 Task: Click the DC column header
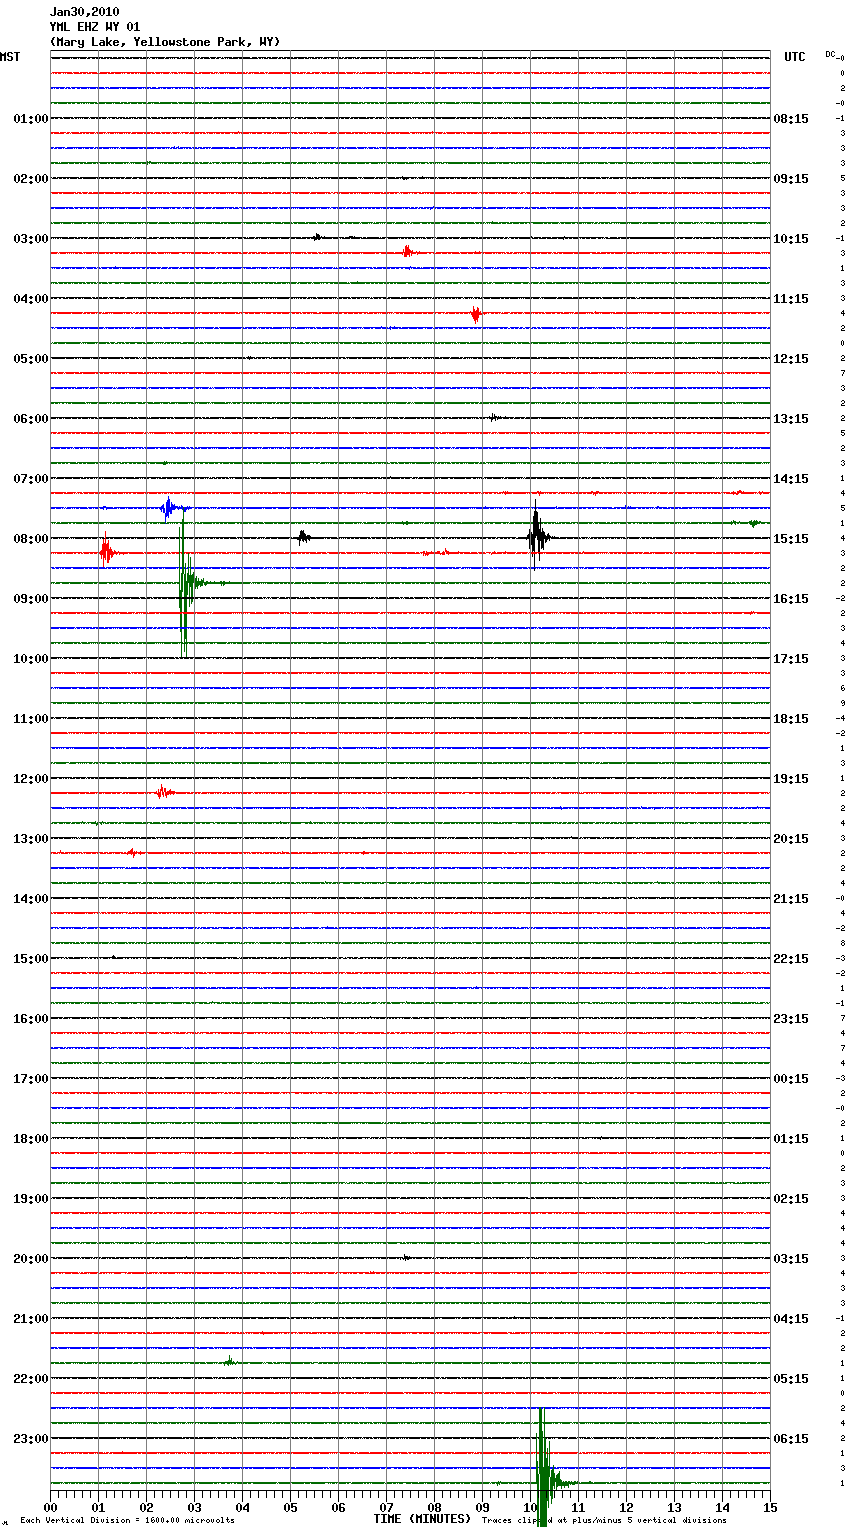click(831, 54)
